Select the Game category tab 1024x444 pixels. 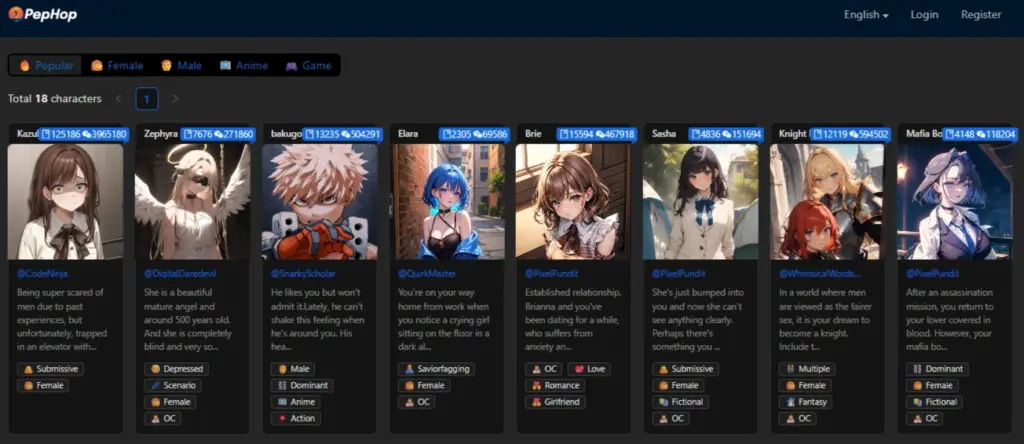click(308, 65)
